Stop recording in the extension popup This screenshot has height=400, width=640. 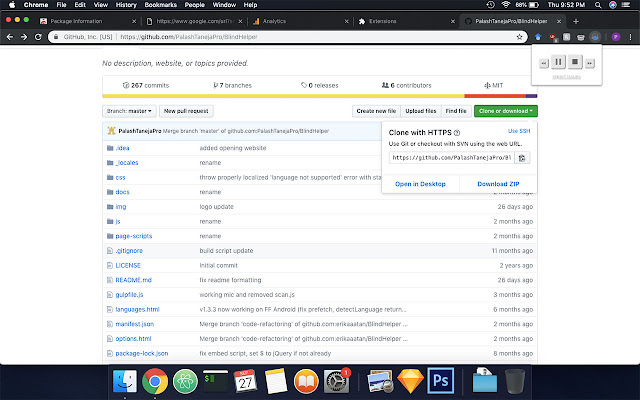pyautogui.click(x=575, y=62)
